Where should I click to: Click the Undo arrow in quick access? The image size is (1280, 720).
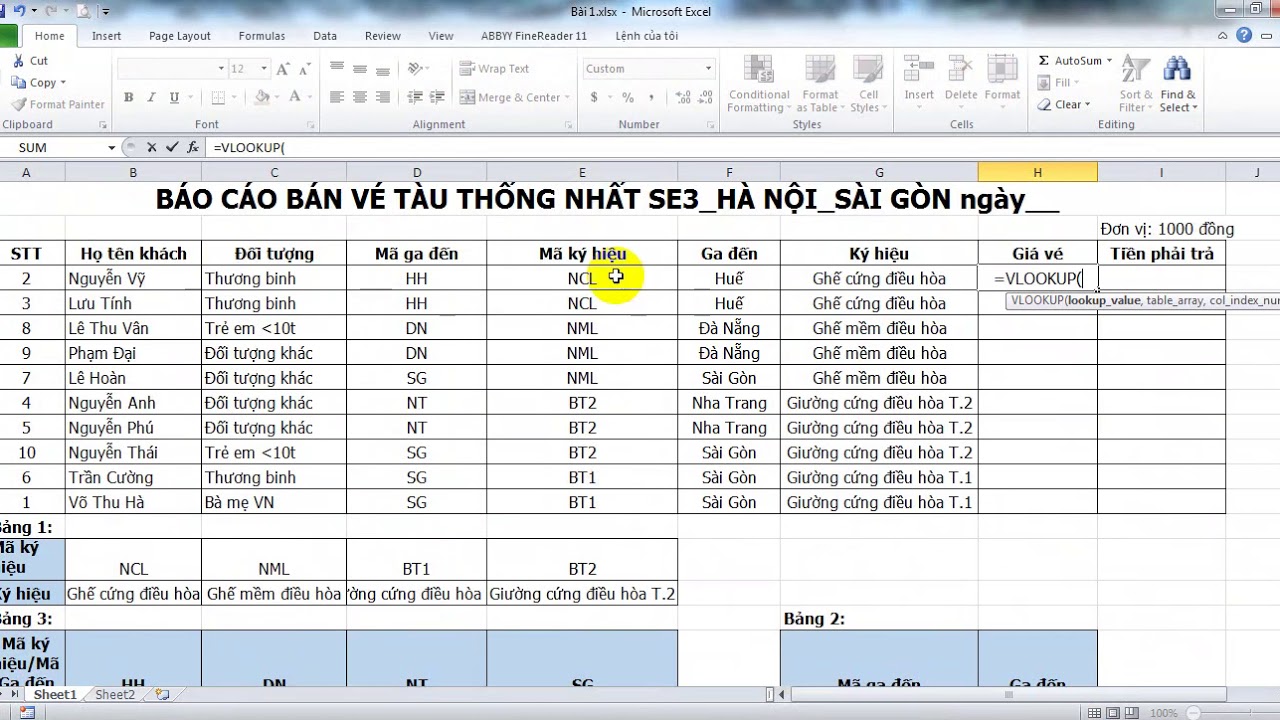click(20, 11)
